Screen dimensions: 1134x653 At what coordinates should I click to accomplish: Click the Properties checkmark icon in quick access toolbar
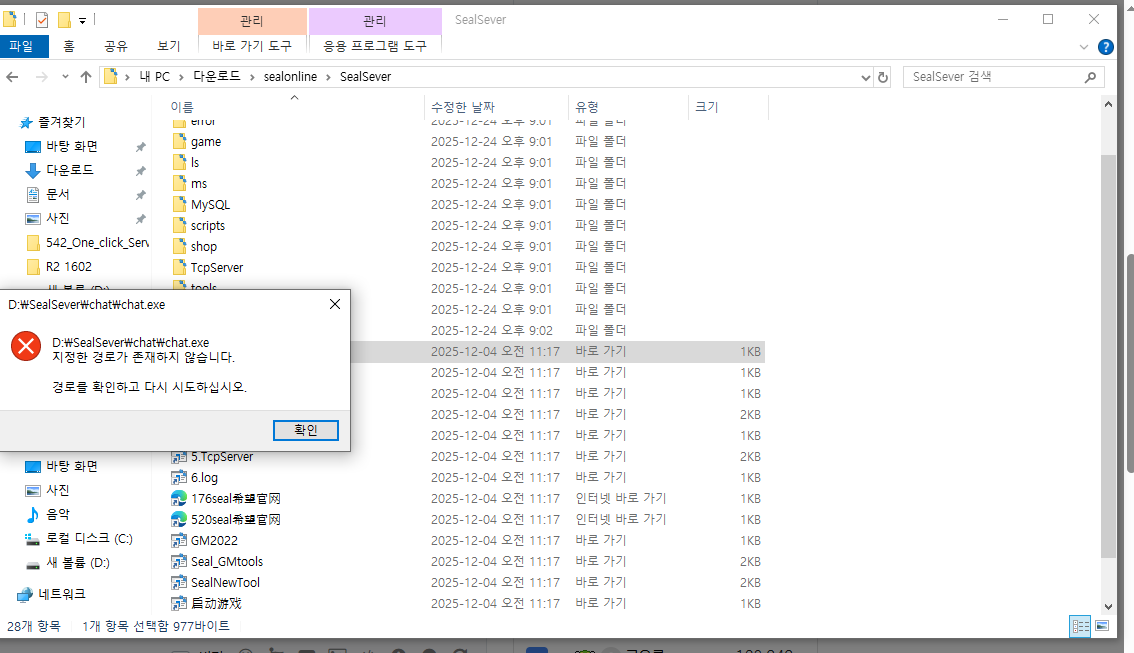(x=41, y=20)
